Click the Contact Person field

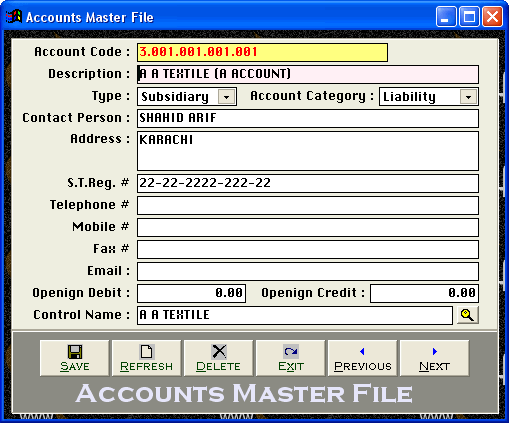coord(308,118)
